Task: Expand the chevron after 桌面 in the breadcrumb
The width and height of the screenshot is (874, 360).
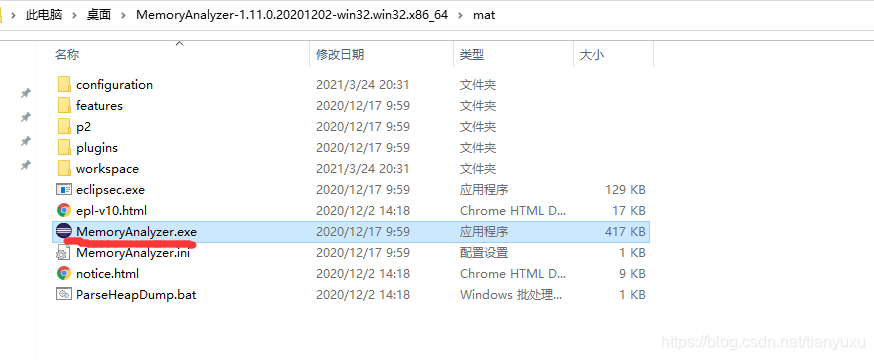Action: (123, 16)
